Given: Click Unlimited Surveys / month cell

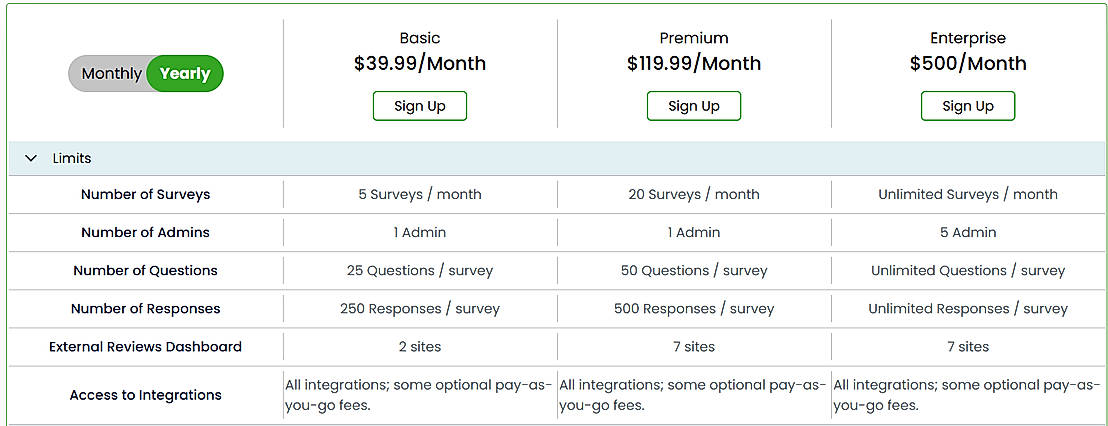Looking at the screenshot, I should [968, 194].
